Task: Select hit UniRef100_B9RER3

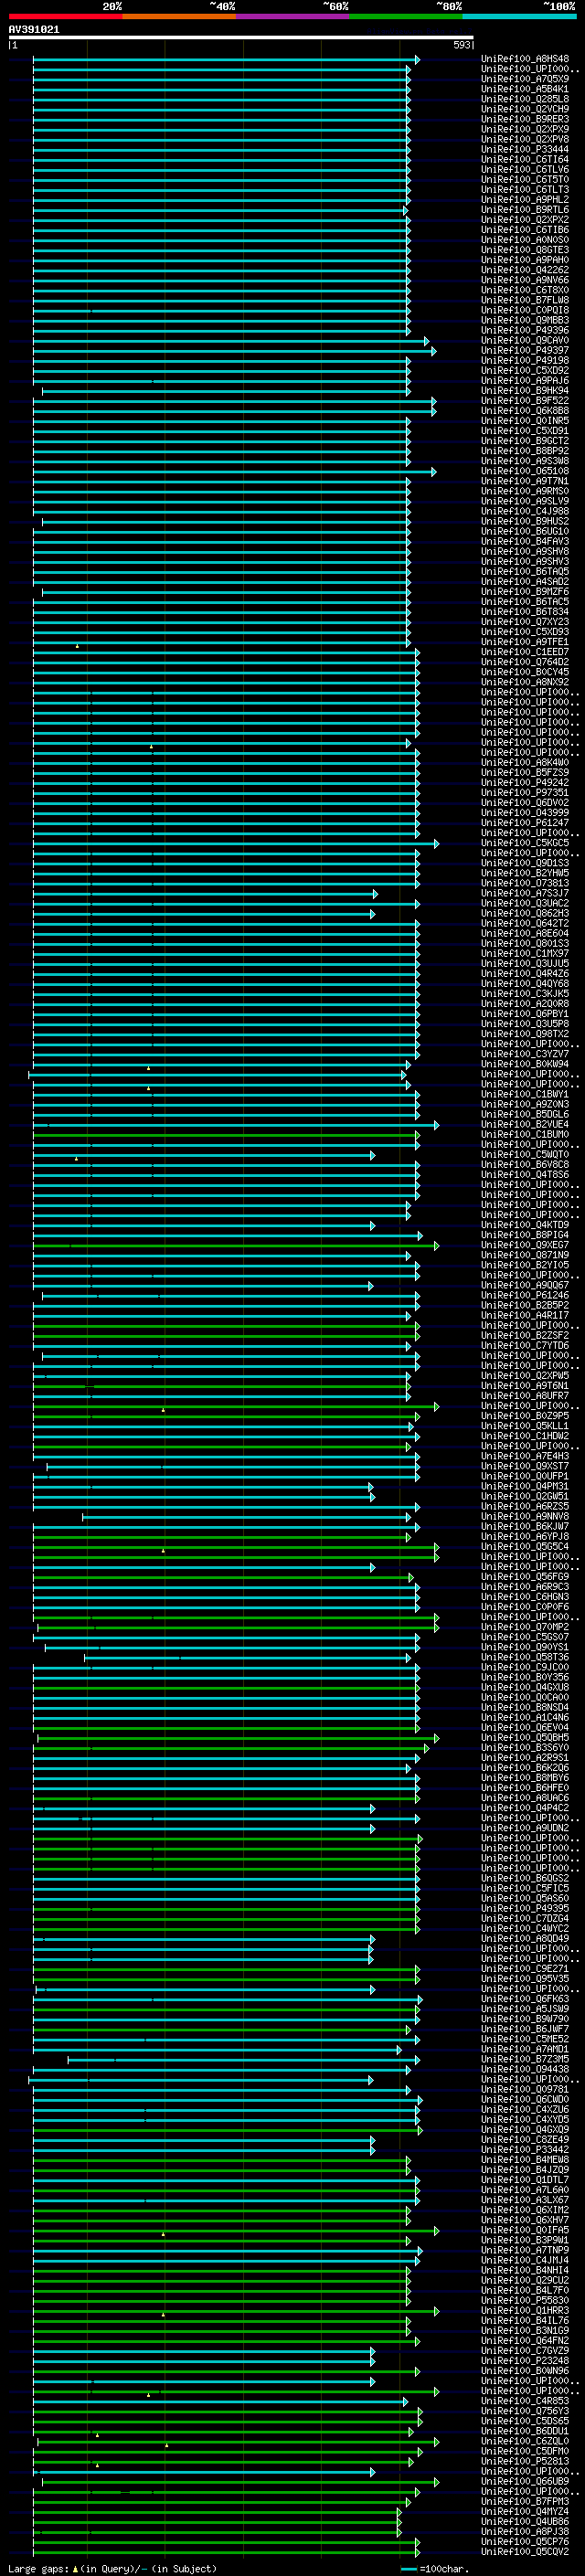Action: coord(525,119)
